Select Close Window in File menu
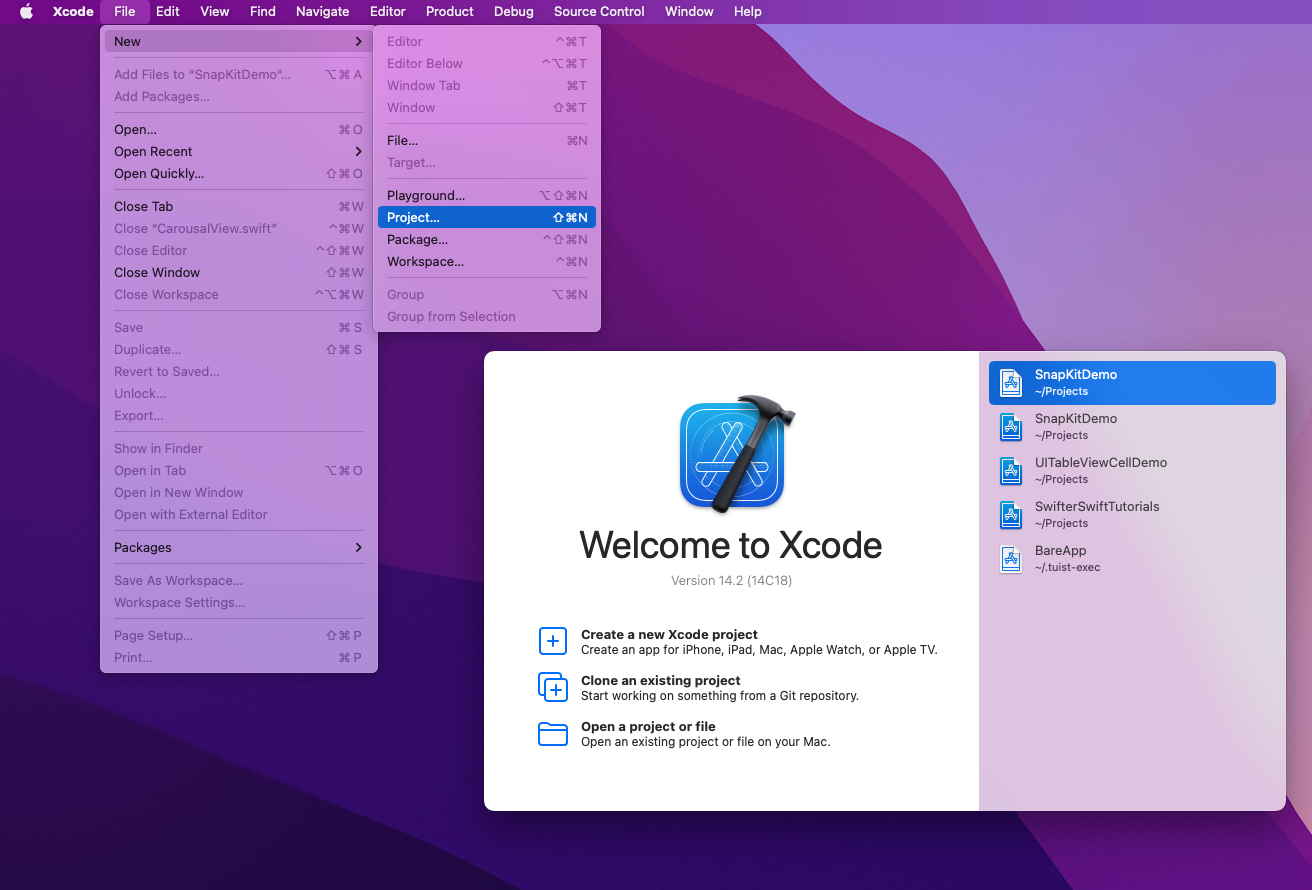The height and width of the screenshot is (890, 1312). [239, 273]
